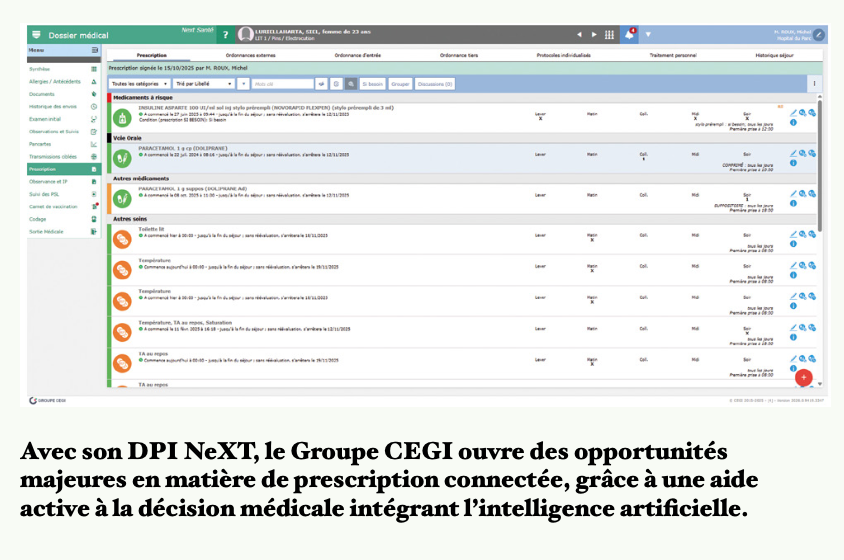Edit the insulin asparte prescription pencil icon
Screen dimensions: 844x560
[793, 112]
